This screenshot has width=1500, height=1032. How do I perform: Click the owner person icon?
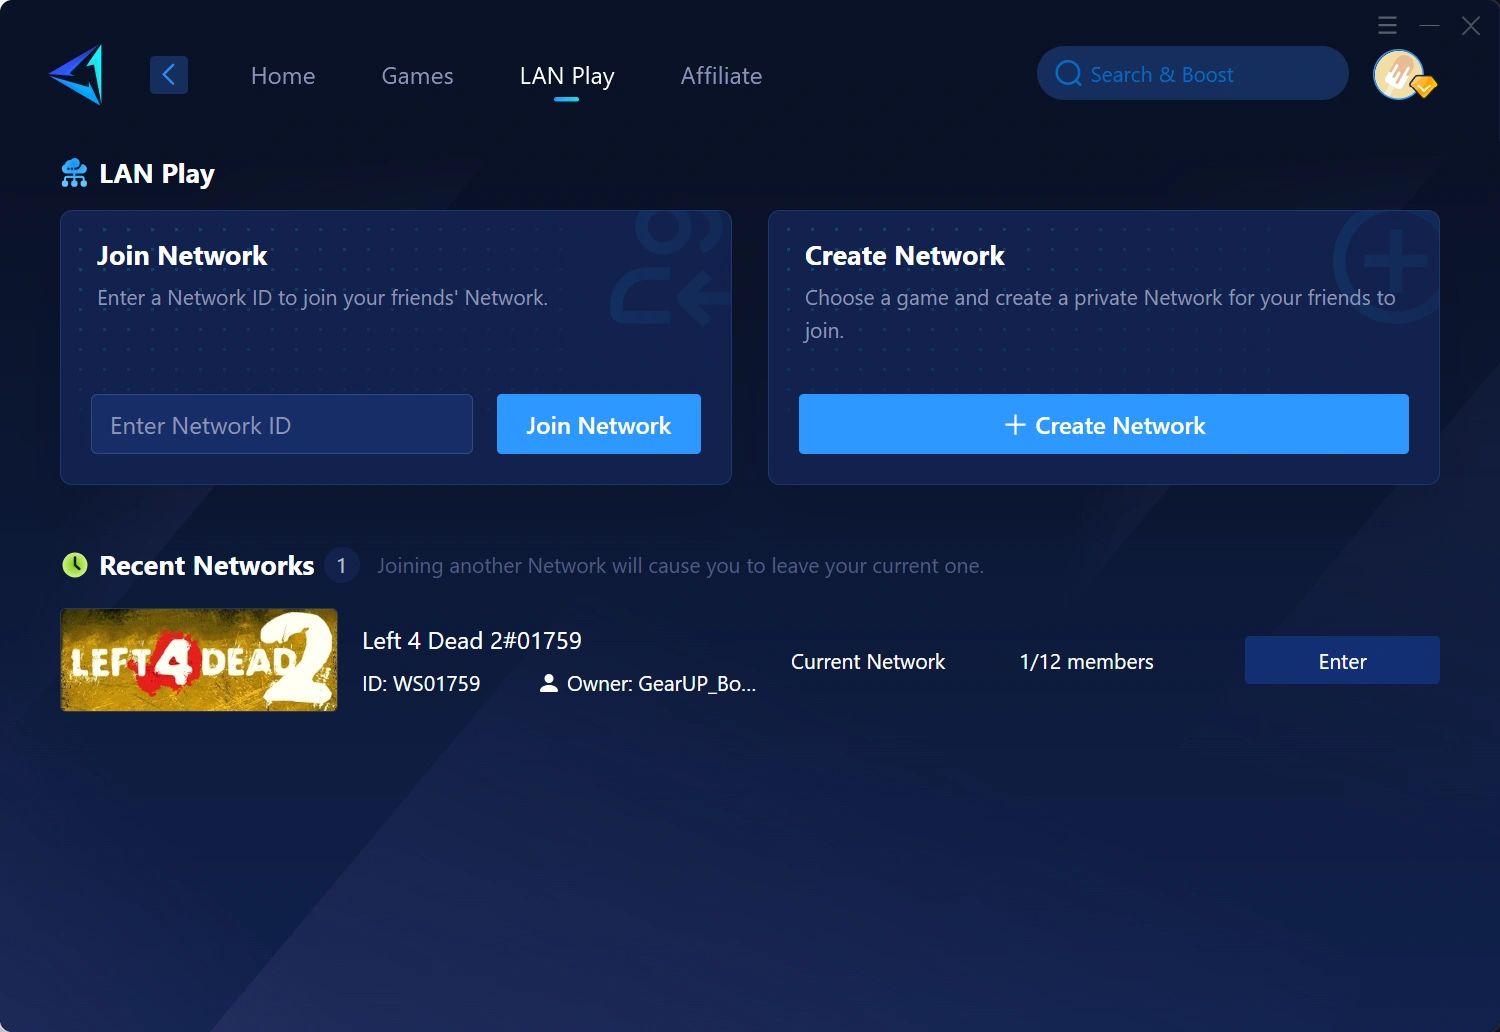pos(548,683)
